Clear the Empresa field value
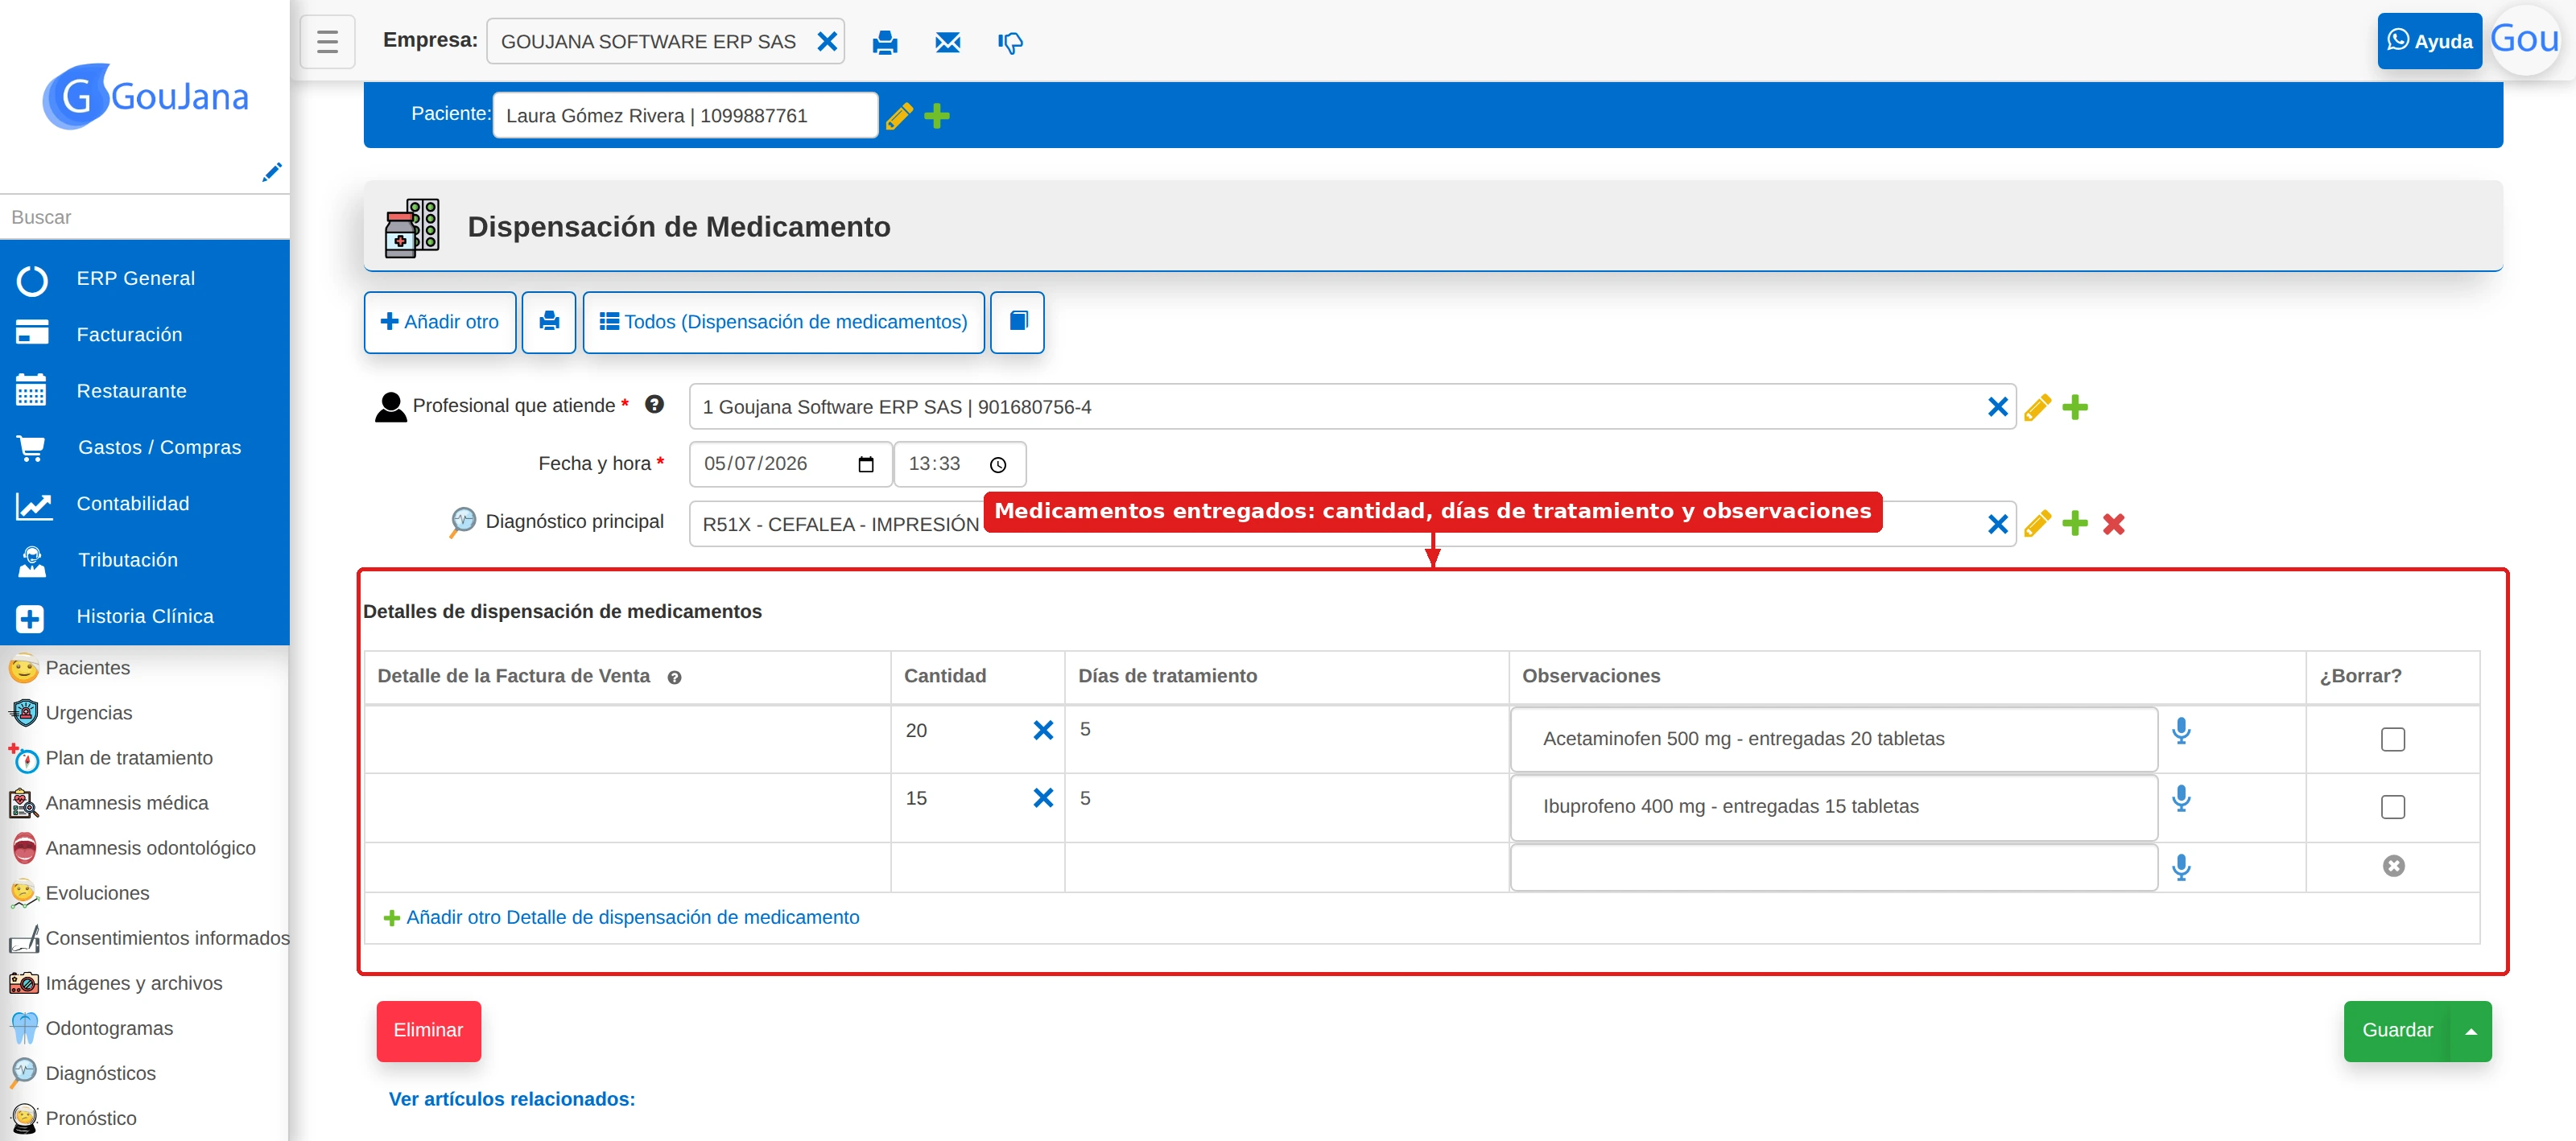 pos(827,42)
